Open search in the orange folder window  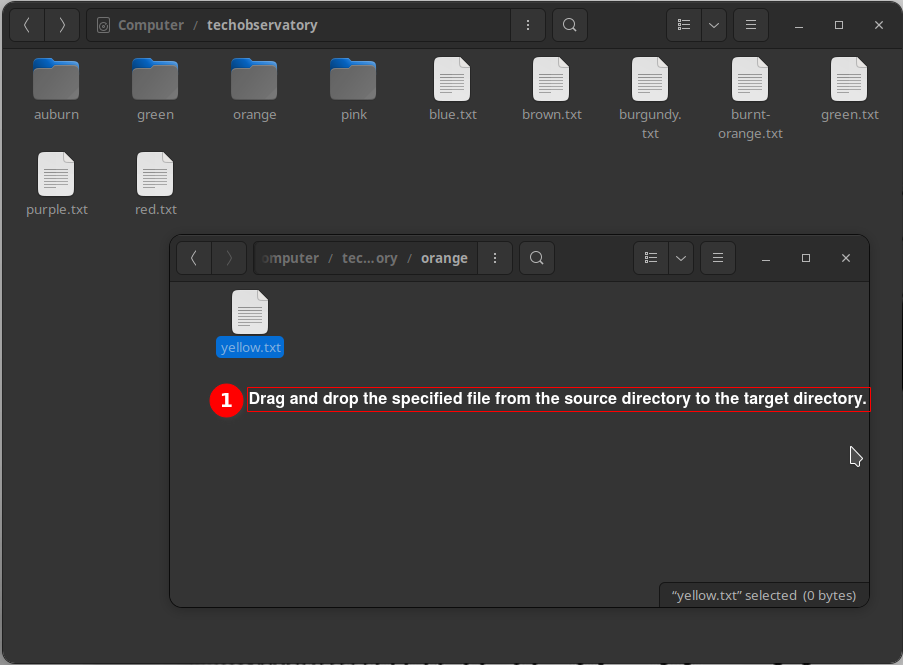pos(536,258)
